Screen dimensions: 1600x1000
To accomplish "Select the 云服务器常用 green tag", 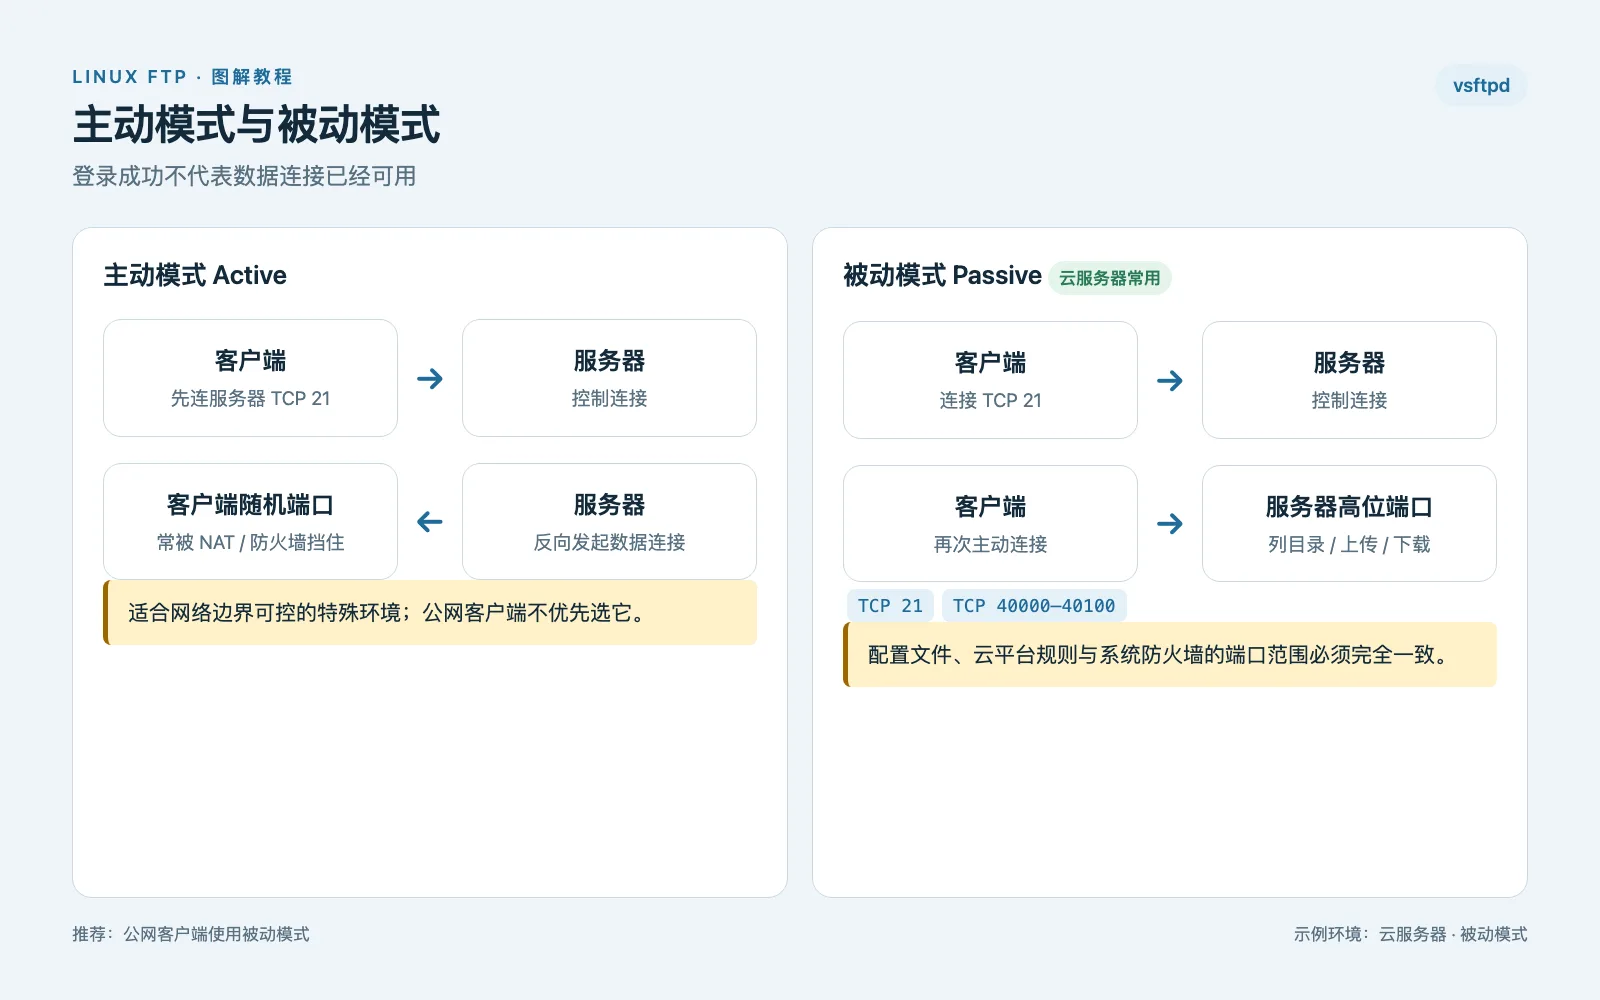I will [x=1110, y=278].
